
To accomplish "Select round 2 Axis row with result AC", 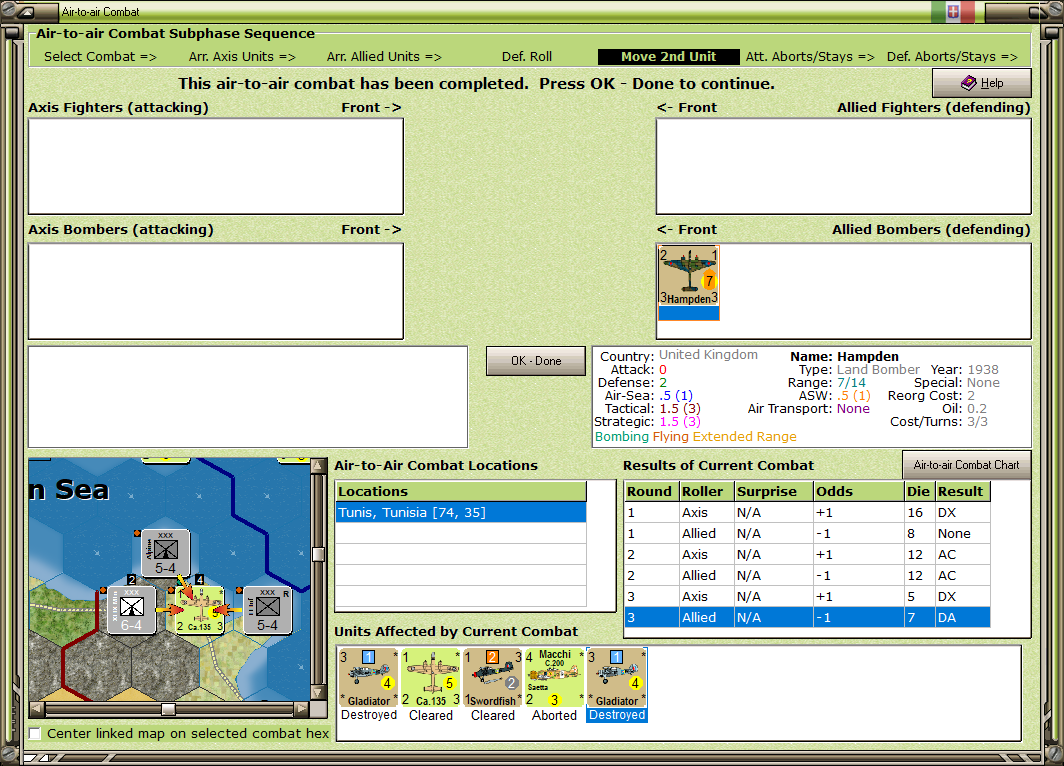I will tap(807, 554).
